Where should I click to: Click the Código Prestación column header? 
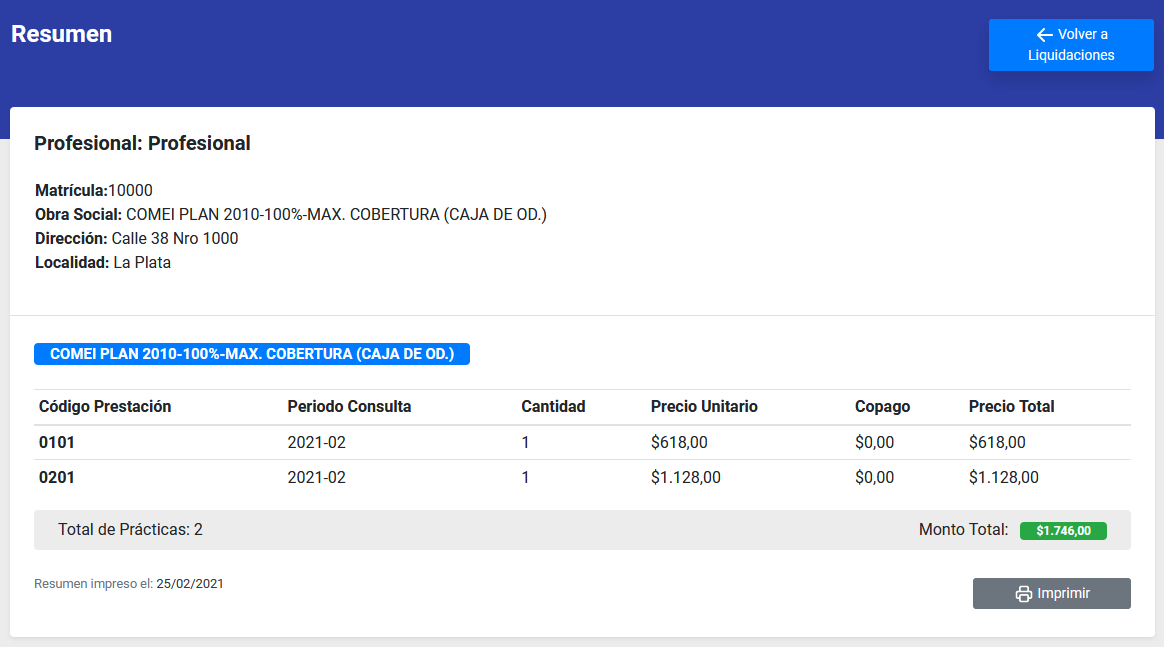104,406
